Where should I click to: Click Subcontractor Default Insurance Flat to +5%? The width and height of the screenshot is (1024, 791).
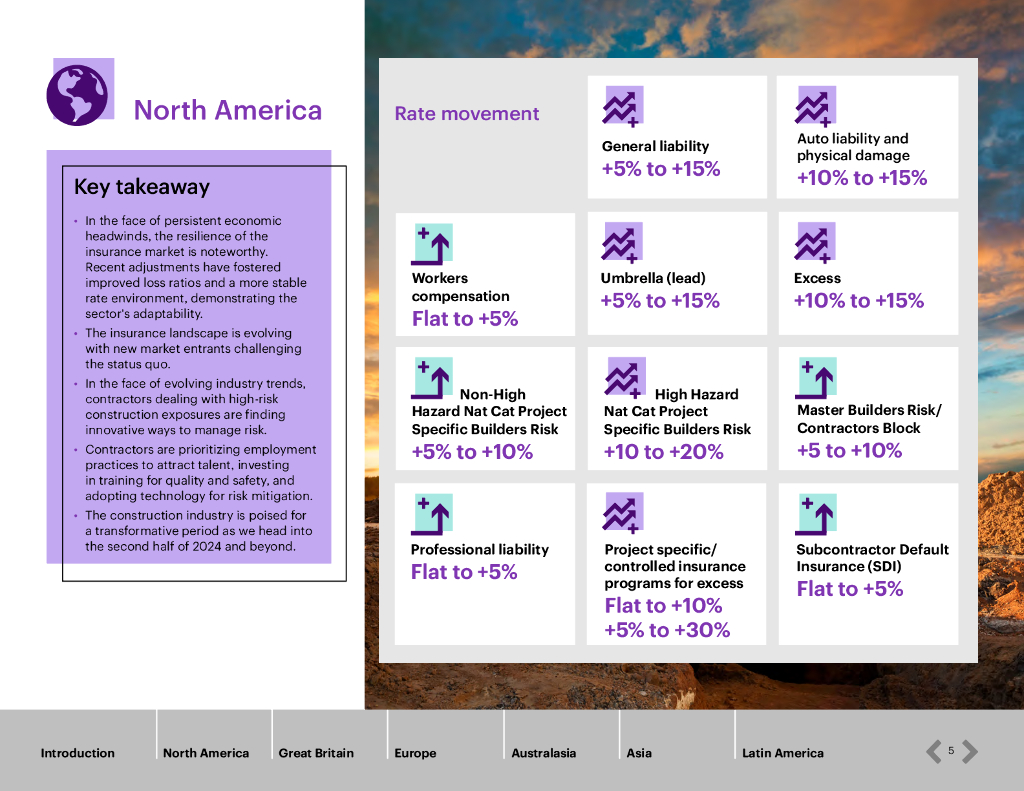(850, 589)
